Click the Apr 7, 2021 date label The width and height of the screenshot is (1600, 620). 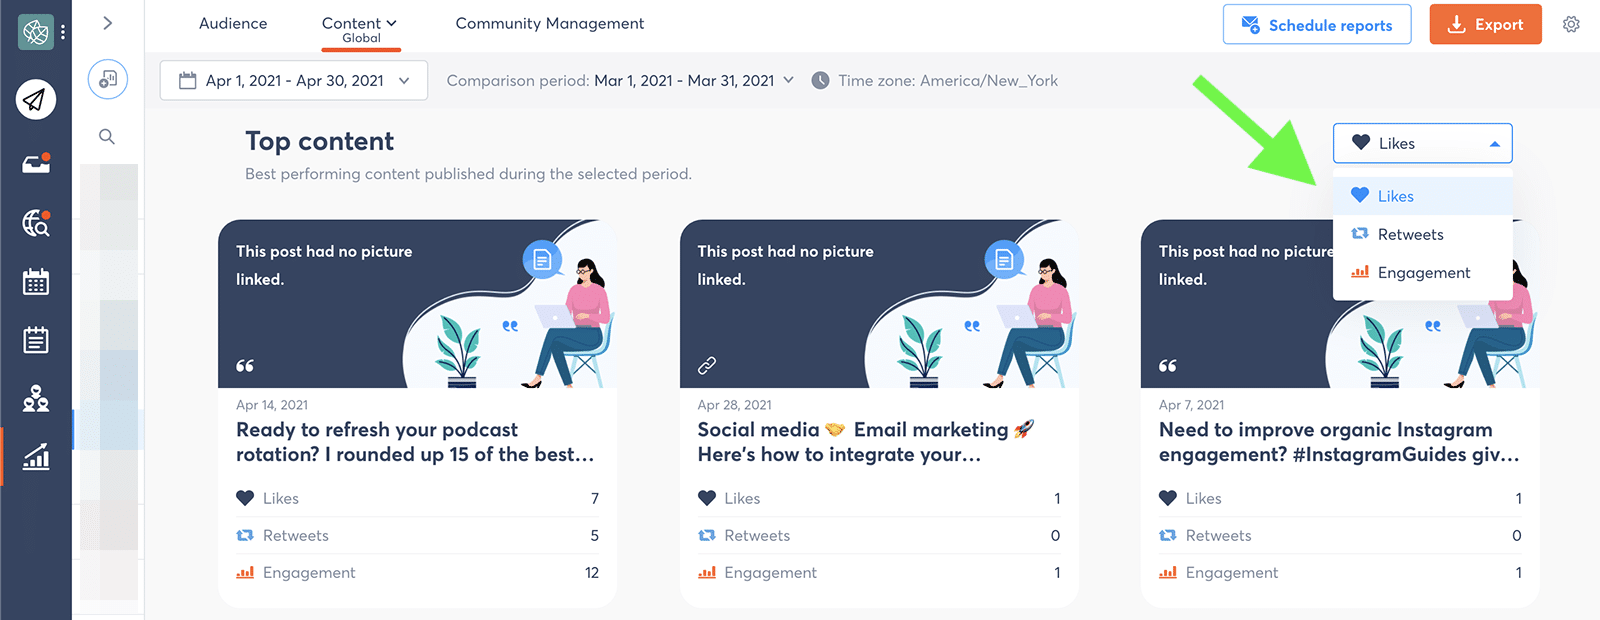pos(1191,405)
